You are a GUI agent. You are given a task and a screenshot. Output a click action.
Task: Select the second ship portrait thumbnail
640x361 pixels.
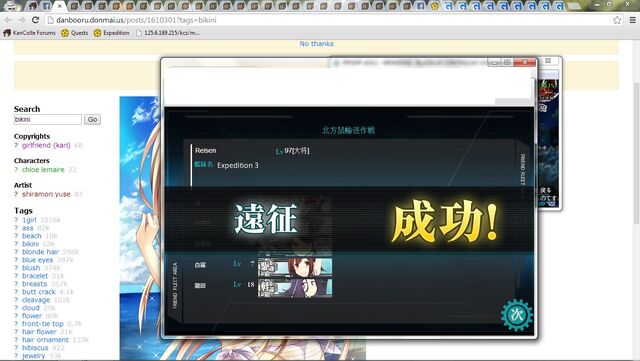[295, 287]
